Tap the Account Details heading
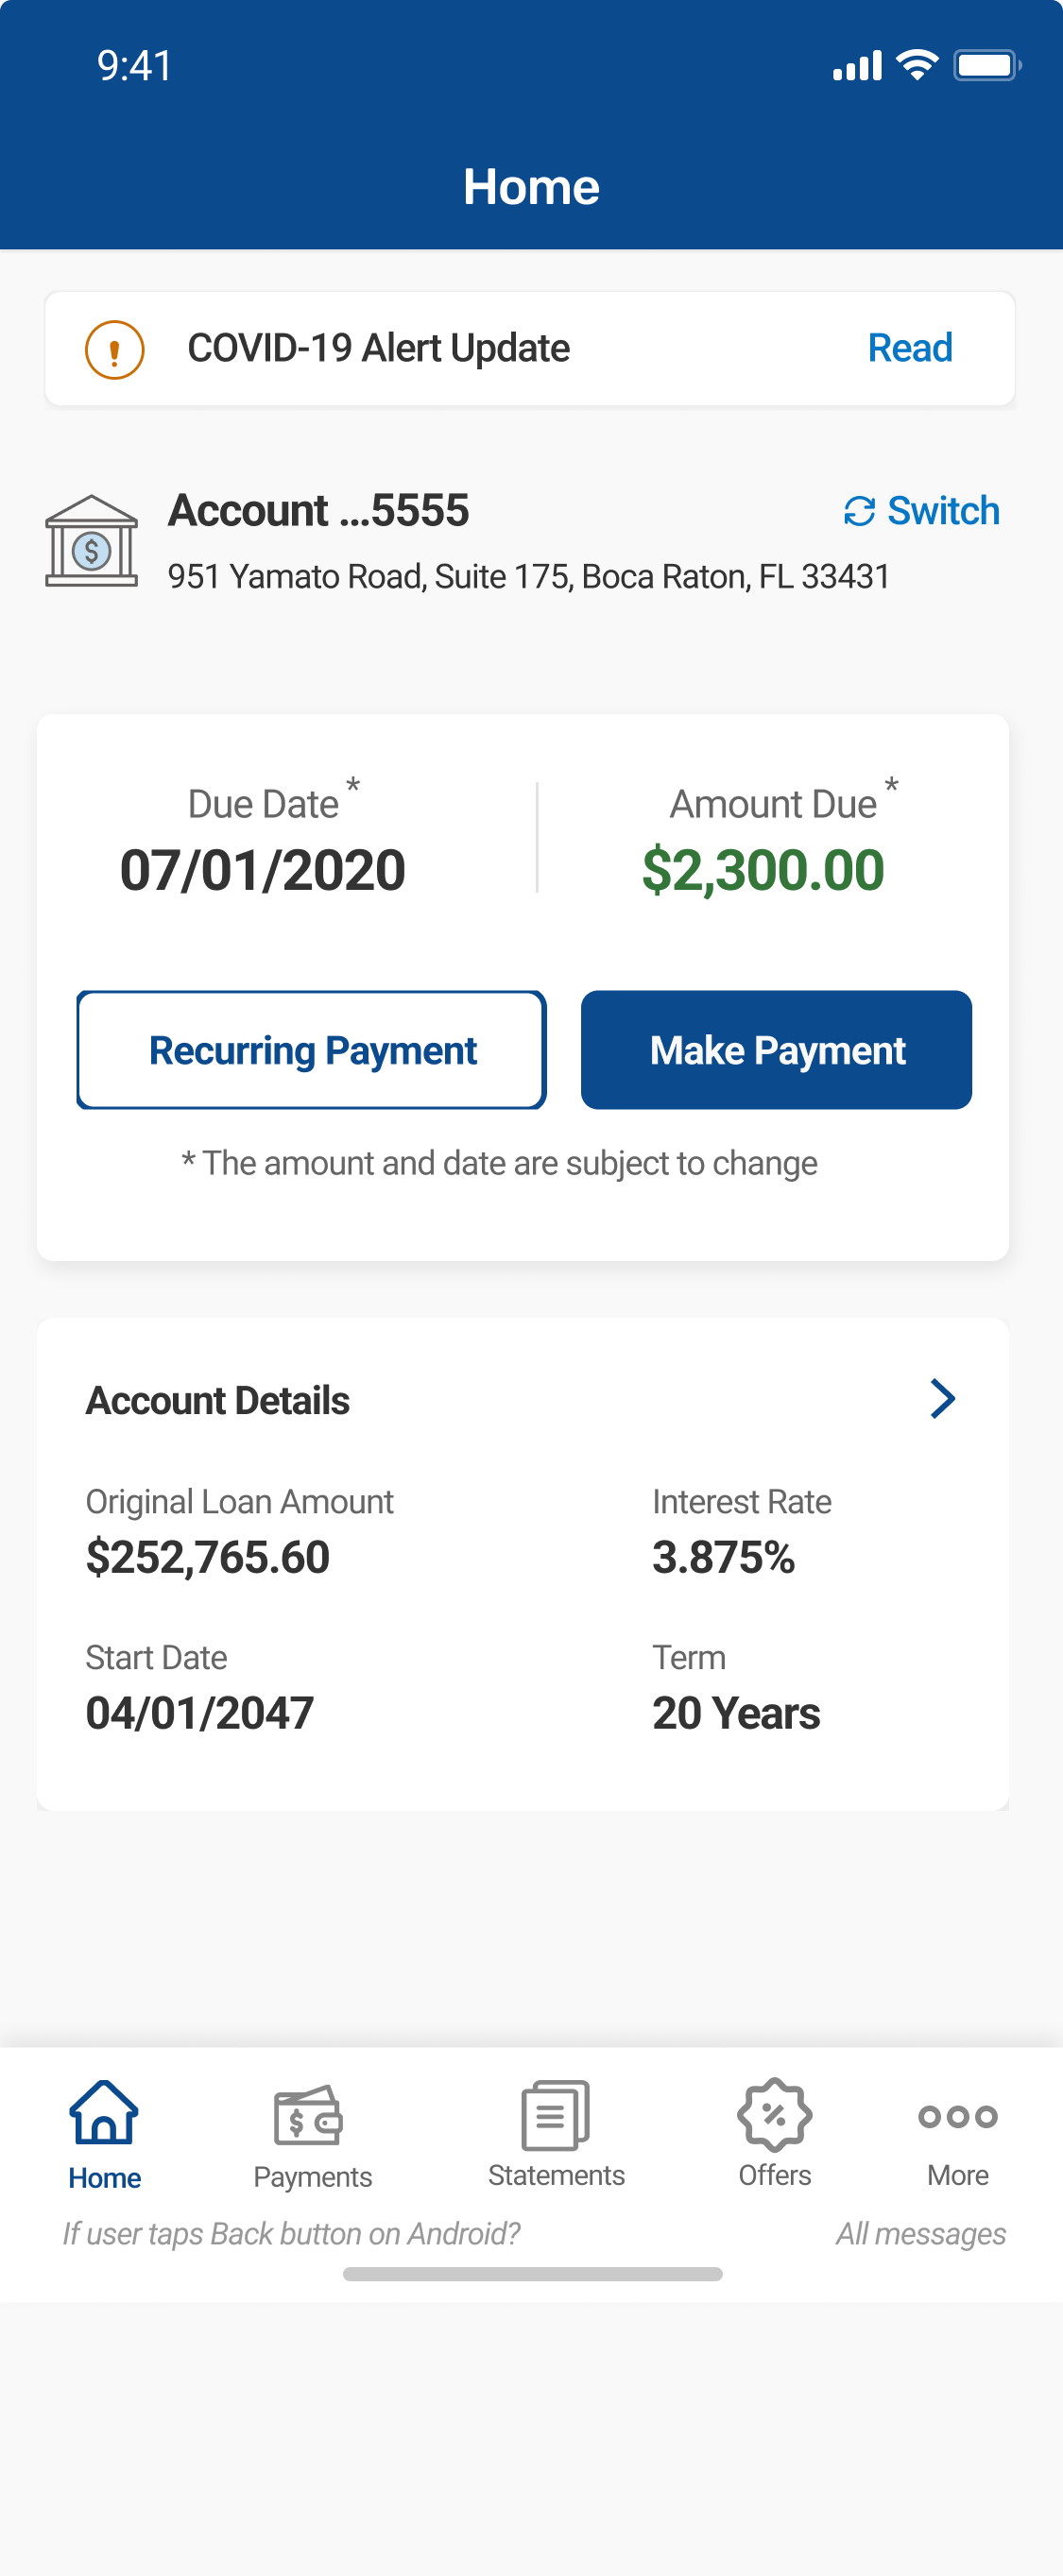 click(218, 1400)
